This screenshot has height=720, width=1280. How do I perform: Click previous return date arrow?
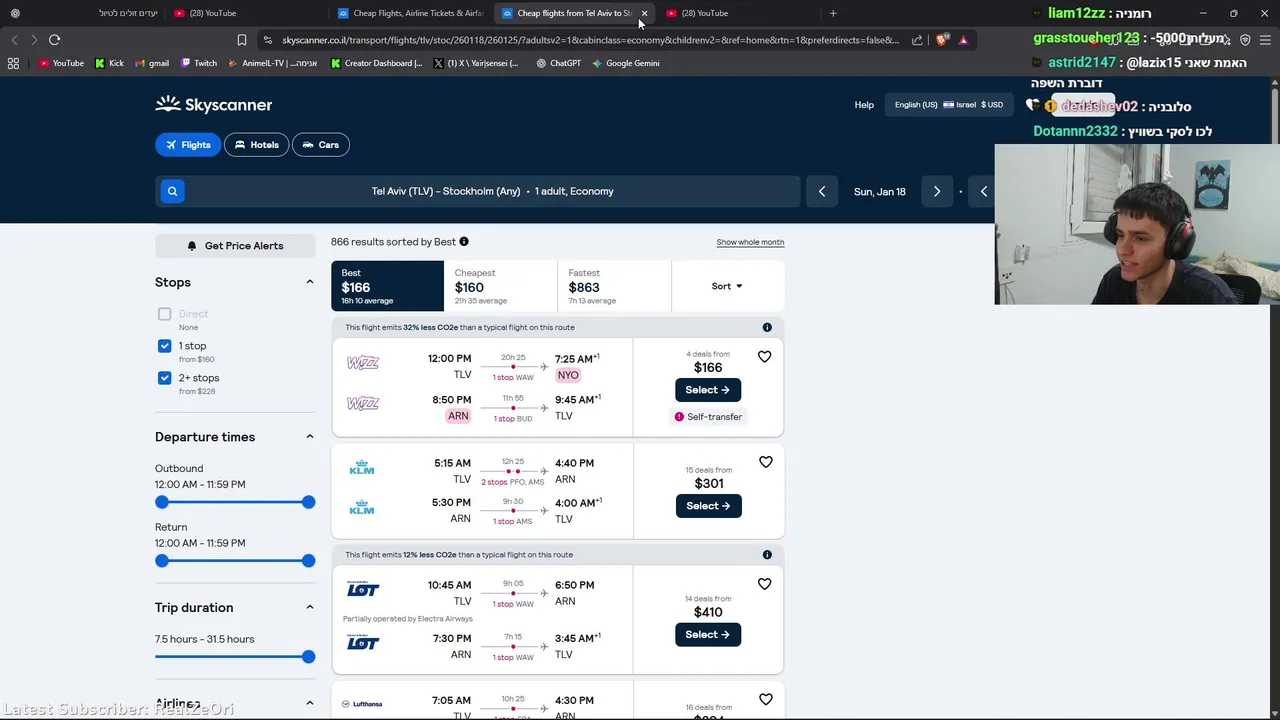984,191
